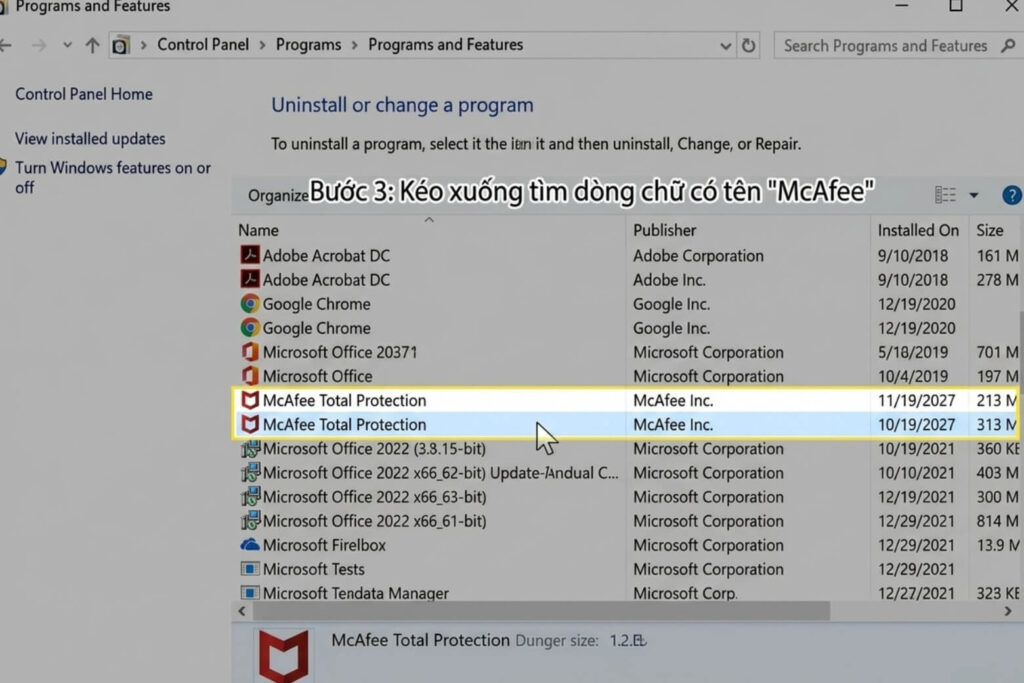Maximize the Programs and Features window

click(x=956, y=6)
